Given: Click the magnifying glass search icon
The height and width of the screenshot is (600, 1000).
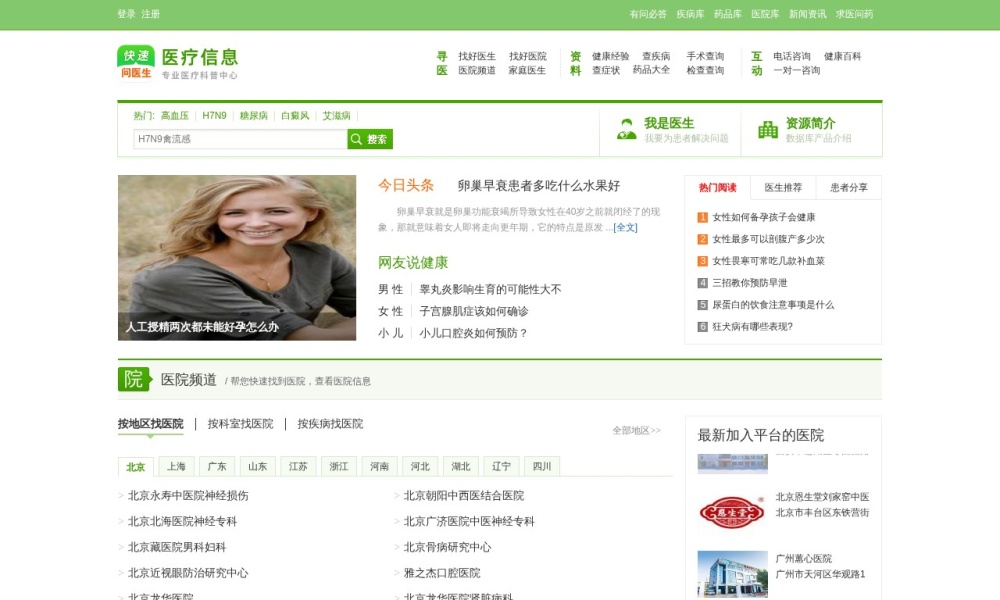Looking at the screenshot, I should click(355, 139).
